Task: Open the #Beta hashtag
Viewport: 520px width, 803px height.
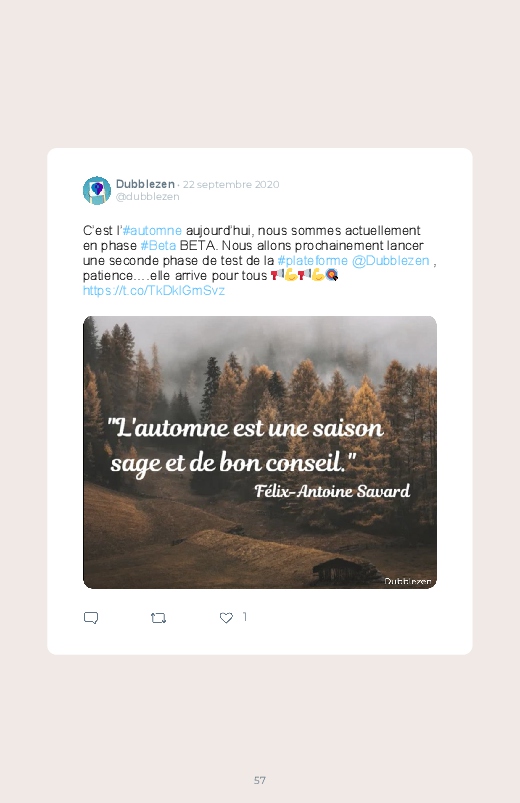Action: click(158, 245)
